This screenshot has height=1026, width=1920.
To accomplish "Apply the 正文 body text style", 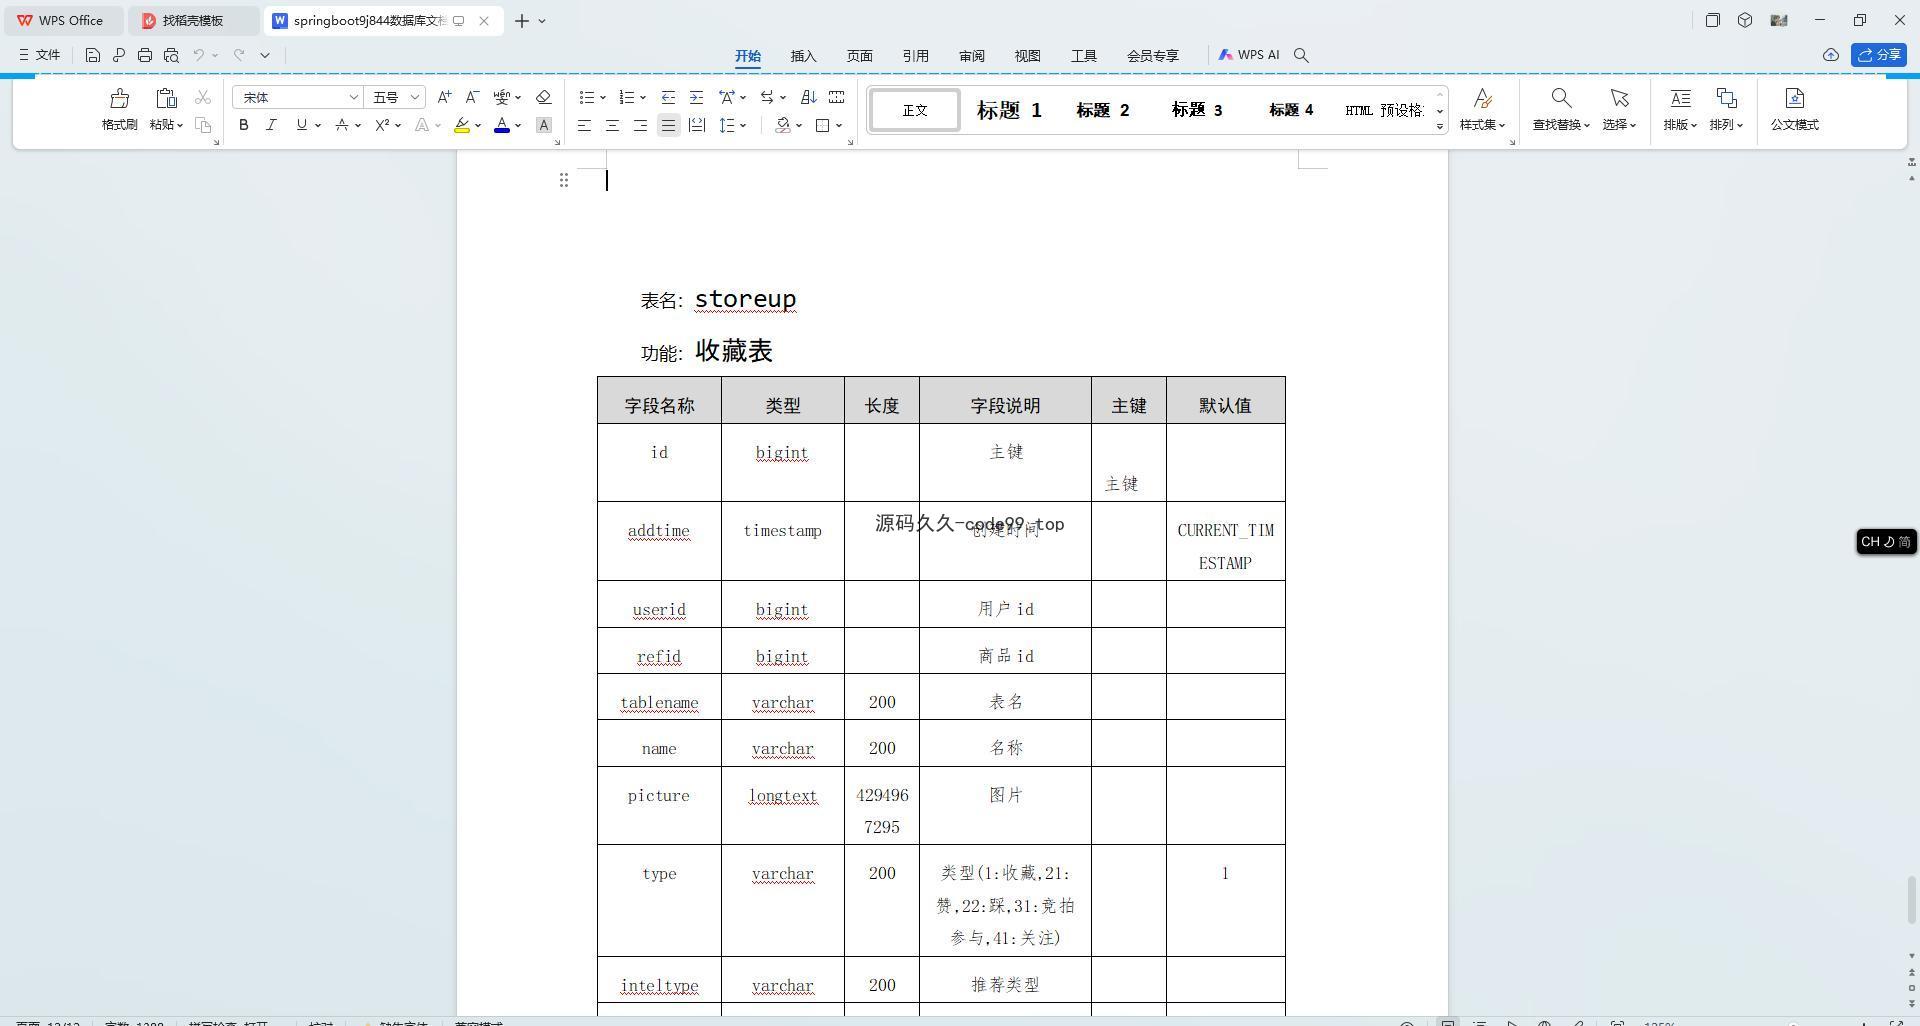I will (x=914, y=110).
